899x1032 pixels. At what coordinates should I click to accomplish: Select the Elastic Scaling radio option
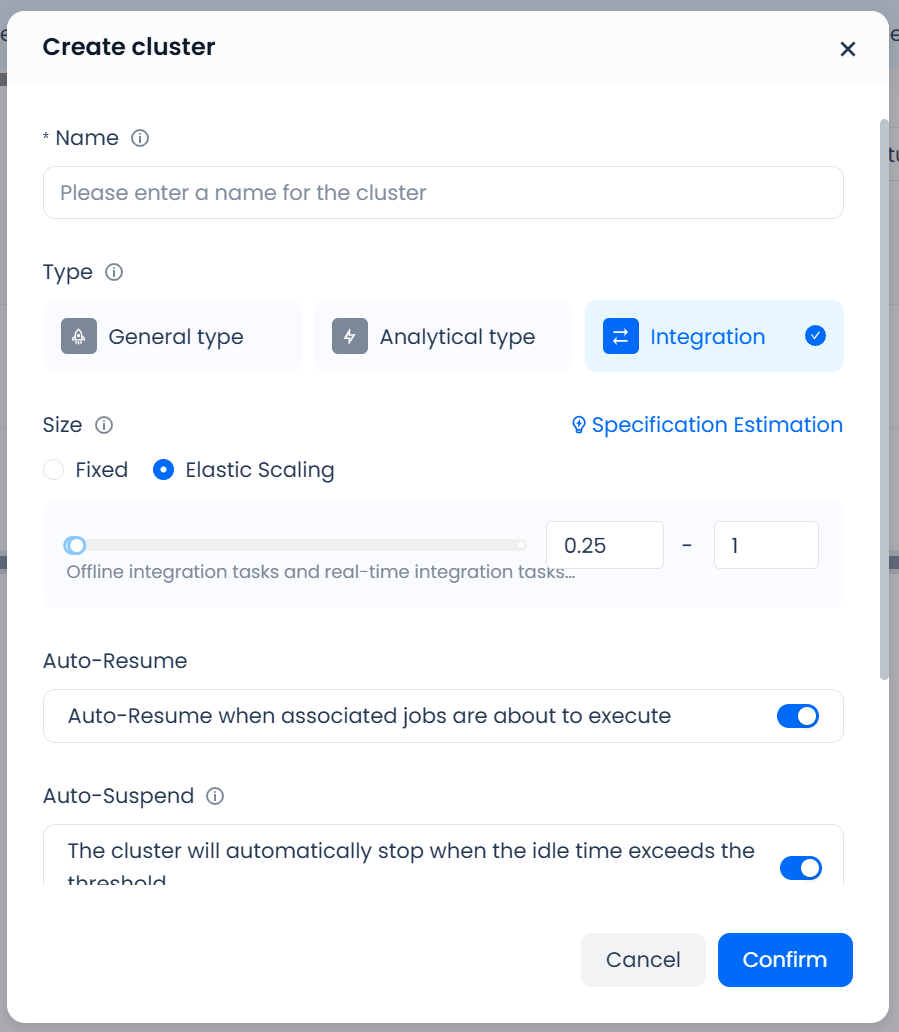(x=164, y=470)
